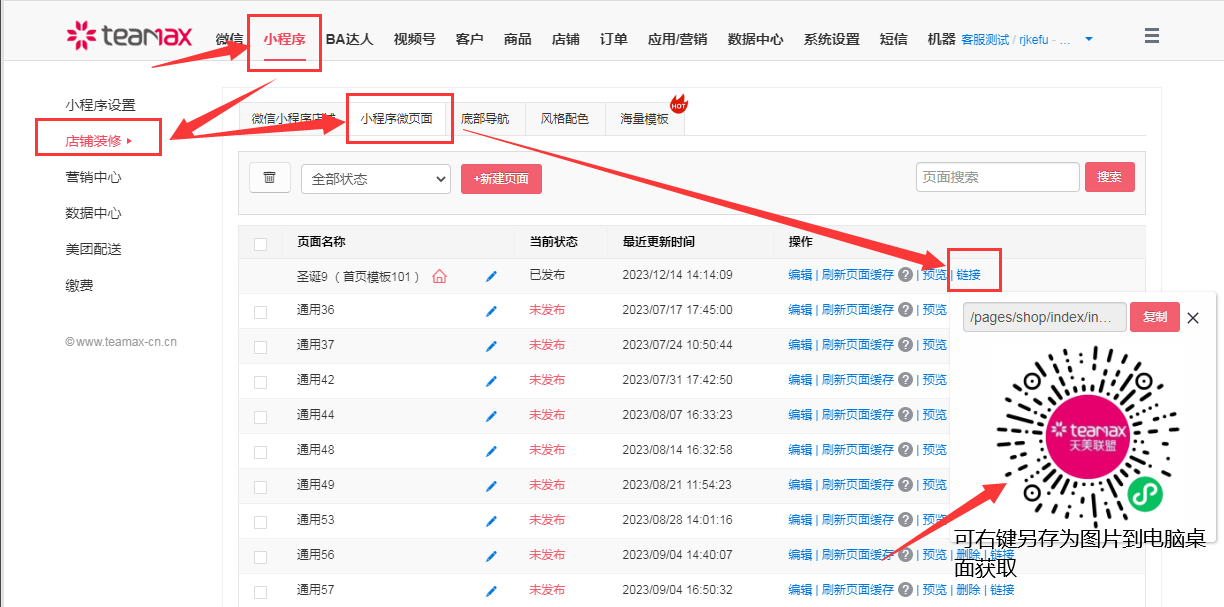Check the checkbox for 通用37
The height and width of the screenshot is (607, 1224).
tap(261, 346)
